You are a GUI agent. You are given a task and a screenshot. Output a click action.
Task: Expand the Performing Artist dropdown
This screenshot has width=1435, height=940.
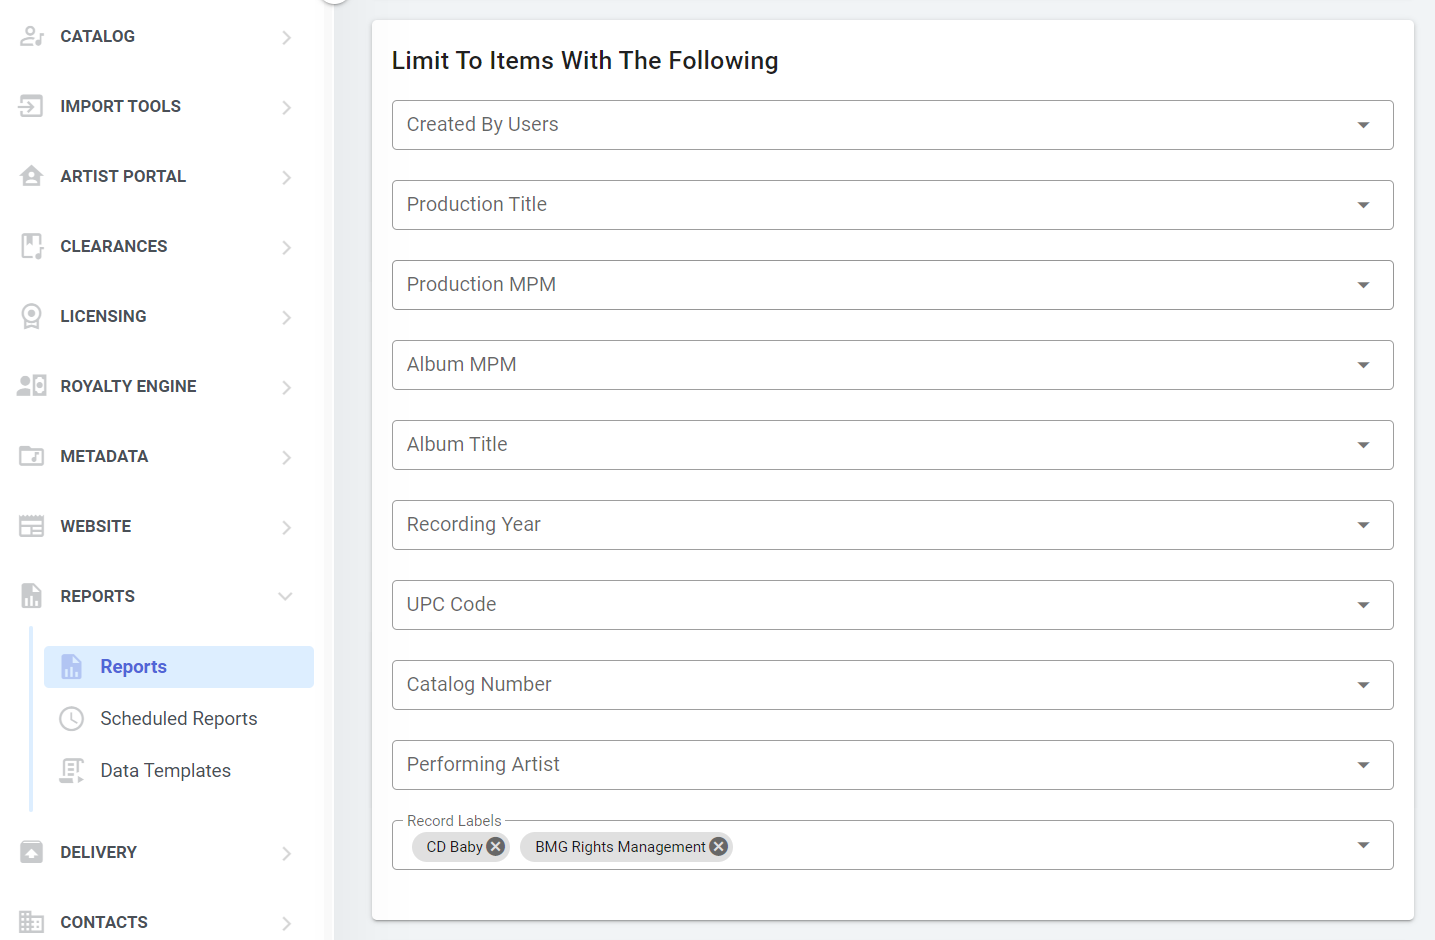1363,765
